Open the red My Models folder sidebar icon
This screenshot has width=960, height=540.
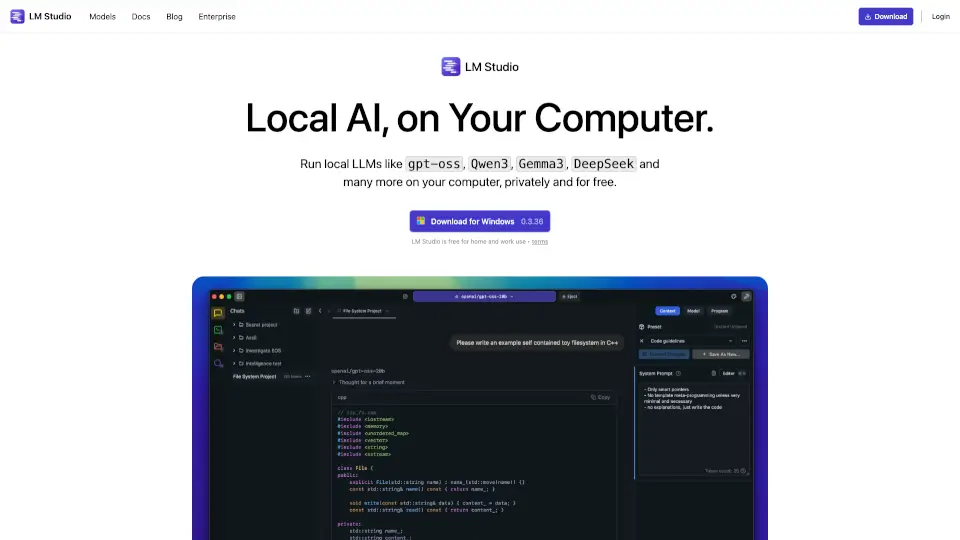(x=218, y=347)
